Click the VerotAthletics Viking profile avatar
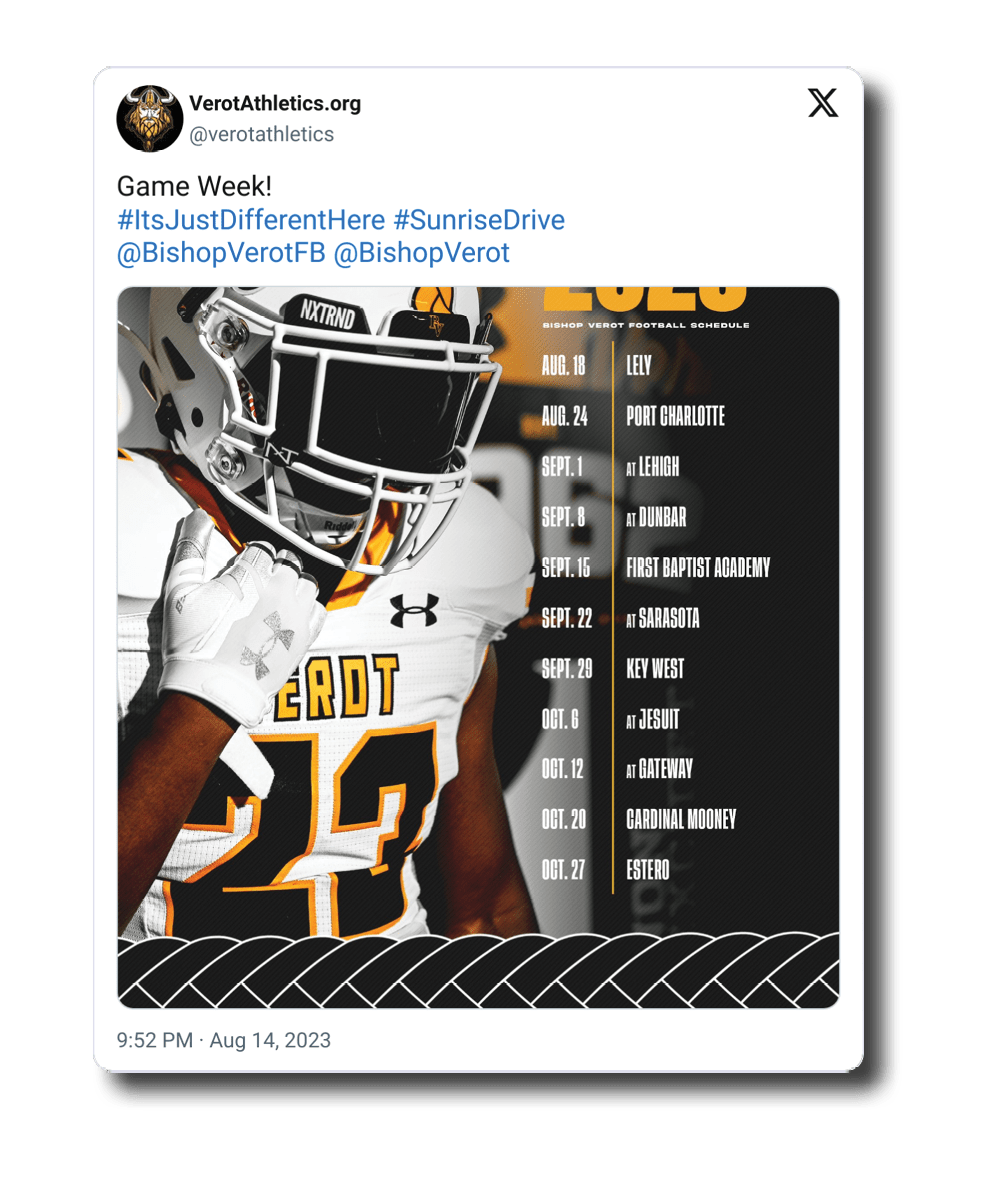Image resolution: width=996 pixels, height=1177 pixels. tap(150, 118)
